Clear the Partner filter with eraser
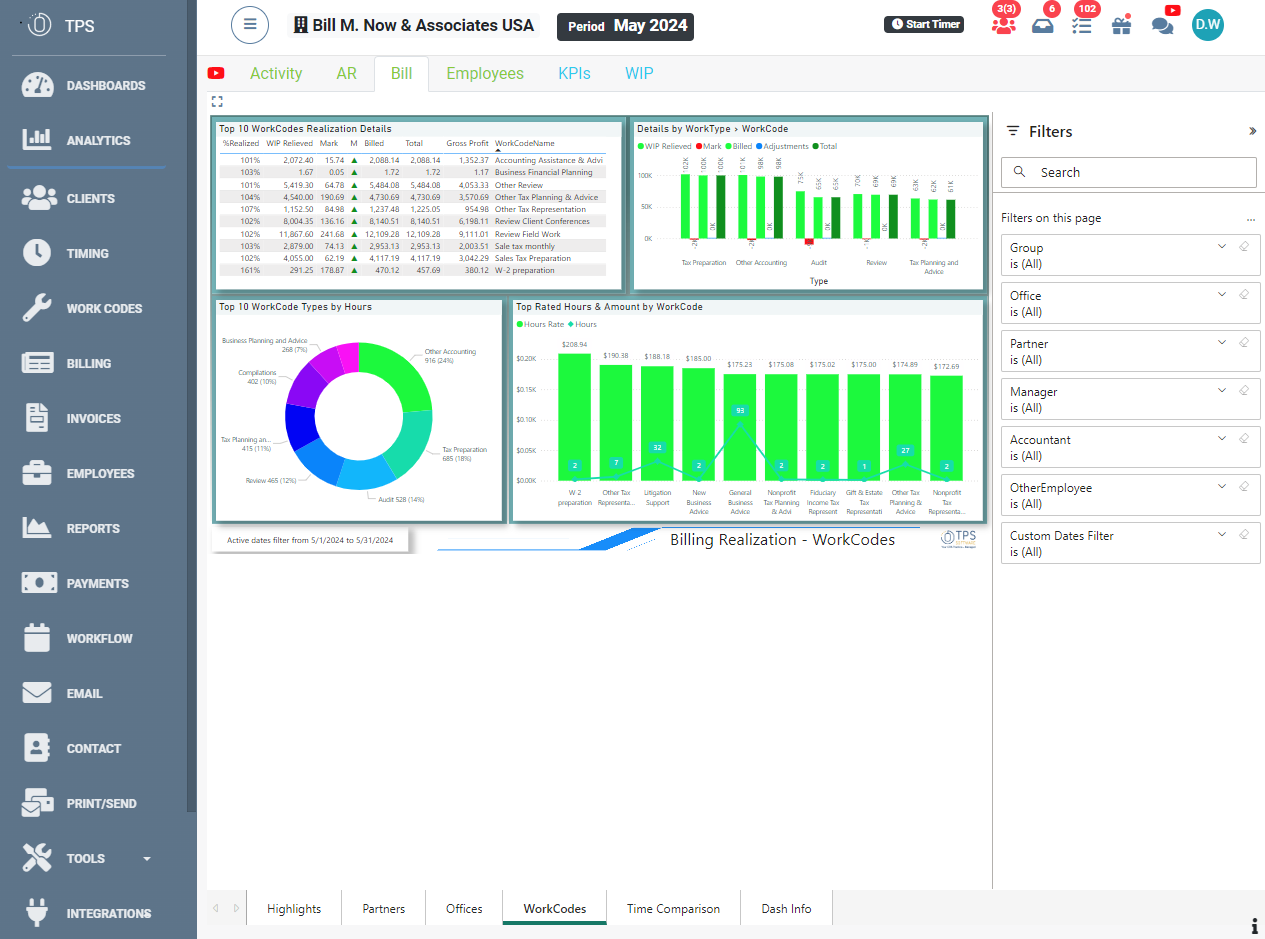1265x939 pixels. tap(1244, 342)
